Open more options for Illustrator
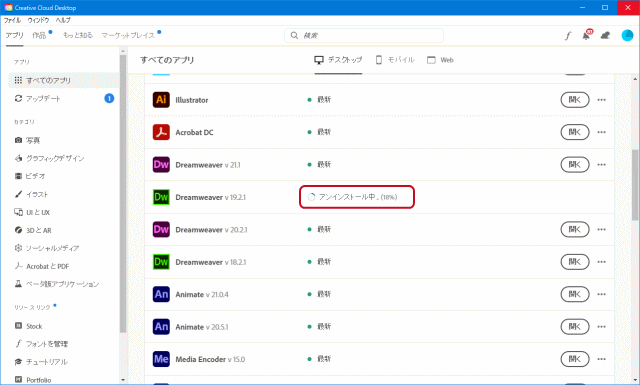This screenshot has width=640, height=385. pyautogui.click(x=602, y=100)
